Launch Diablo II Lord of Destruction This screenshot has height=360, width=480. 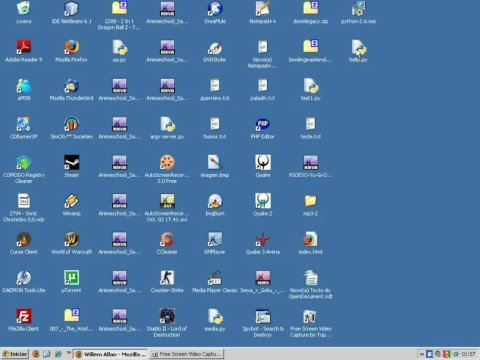point(167,323)
